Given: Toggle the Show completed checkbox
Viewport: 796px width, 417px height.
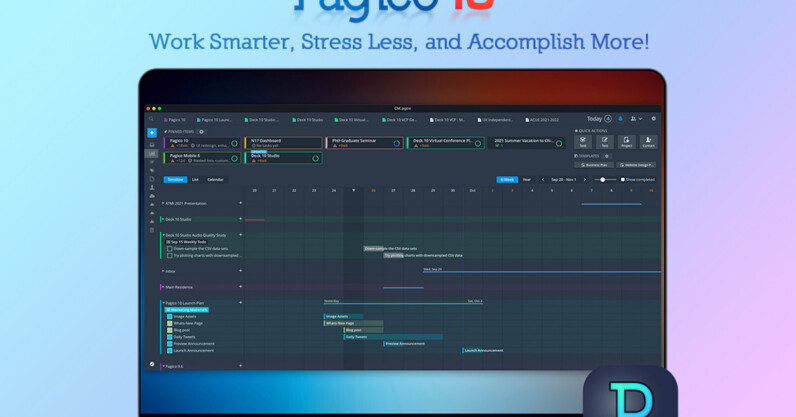Looking at the screenshot, I should (622, 180).
